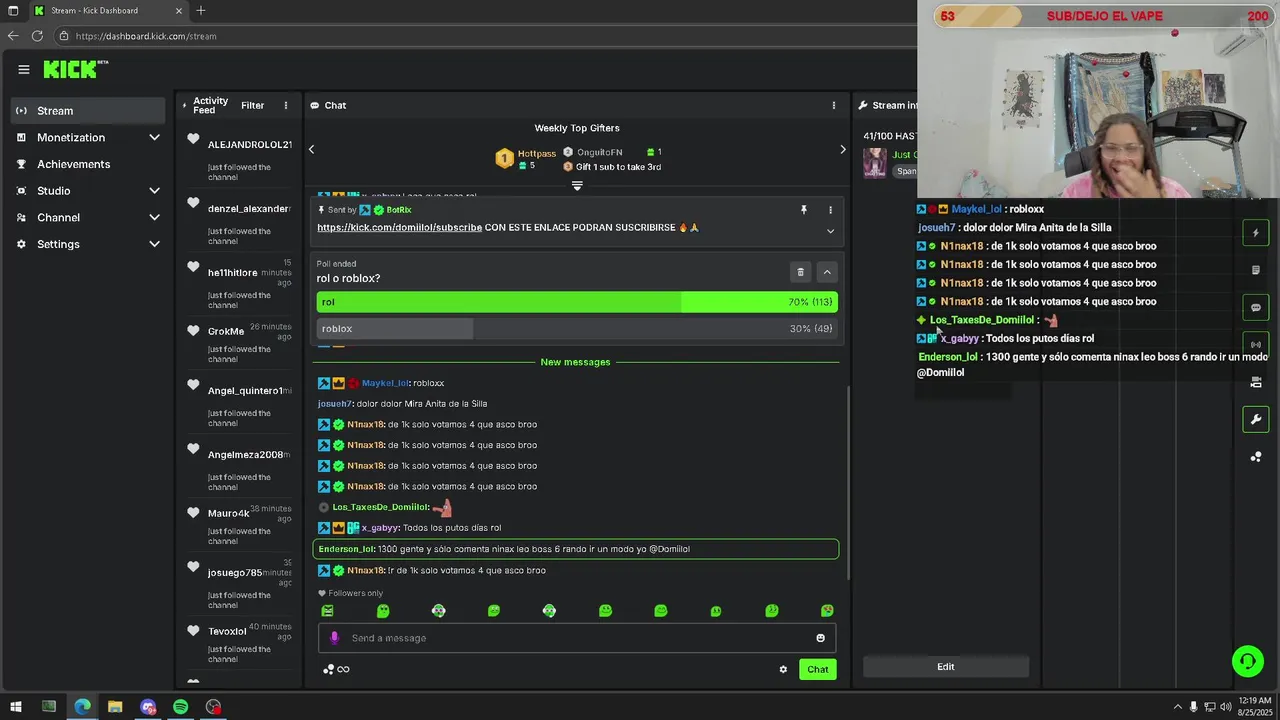Open the green headset support button

point(1248,661)
